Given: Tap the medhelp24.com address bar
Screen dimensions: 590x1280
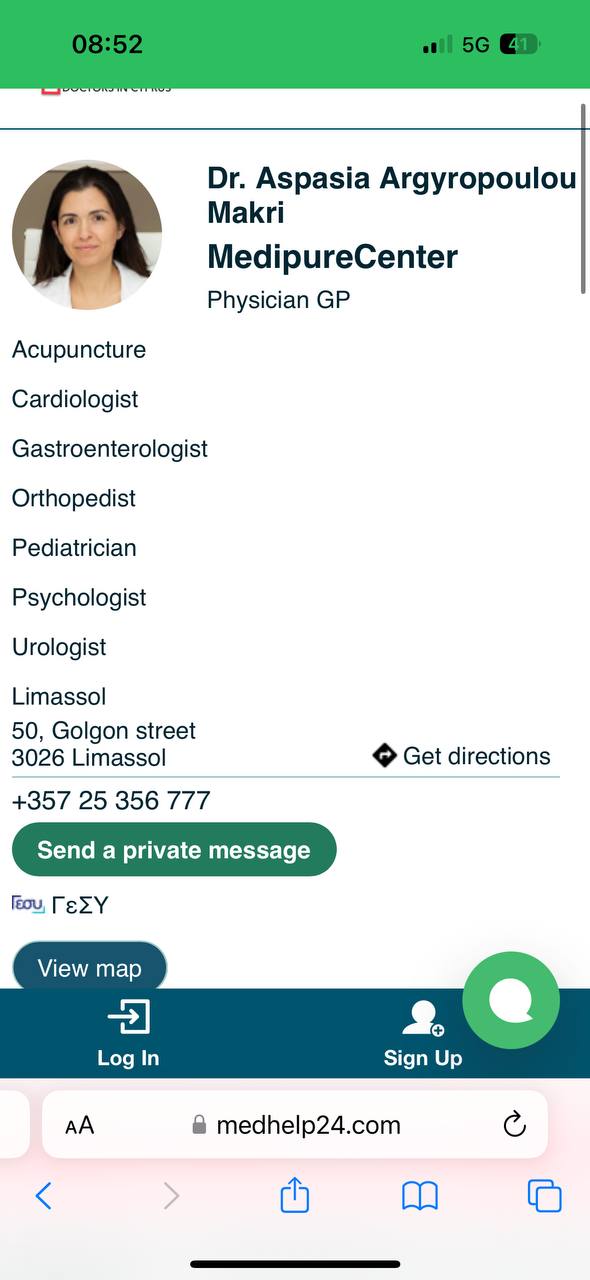Looking at the screenshot, I should point(295,1125).
